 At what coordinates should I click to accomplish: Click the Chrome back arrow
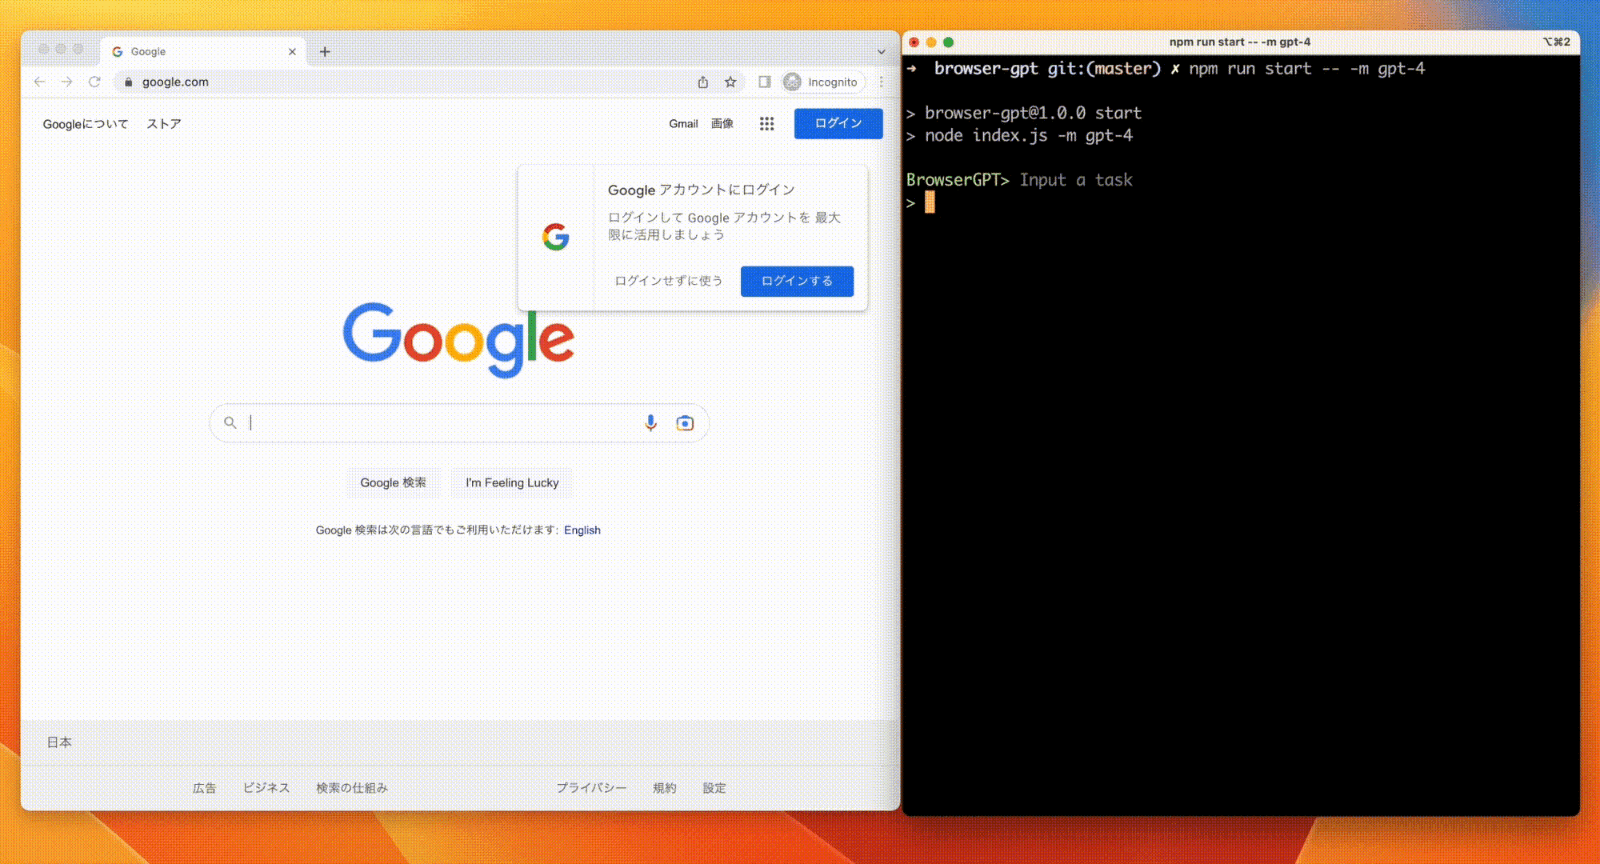(39, 82)
